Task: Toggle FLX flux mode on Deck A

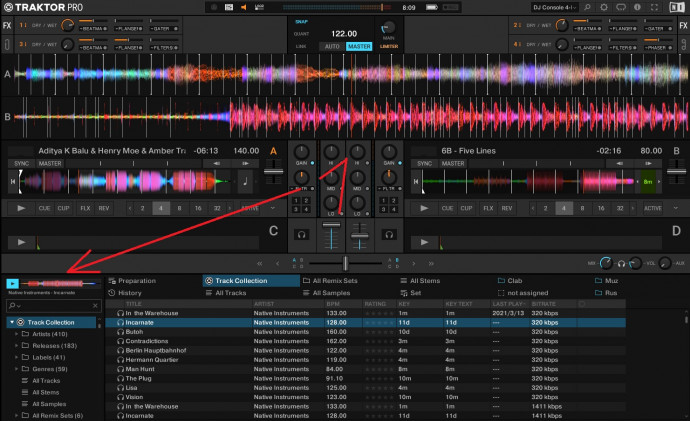Action: 85,208
